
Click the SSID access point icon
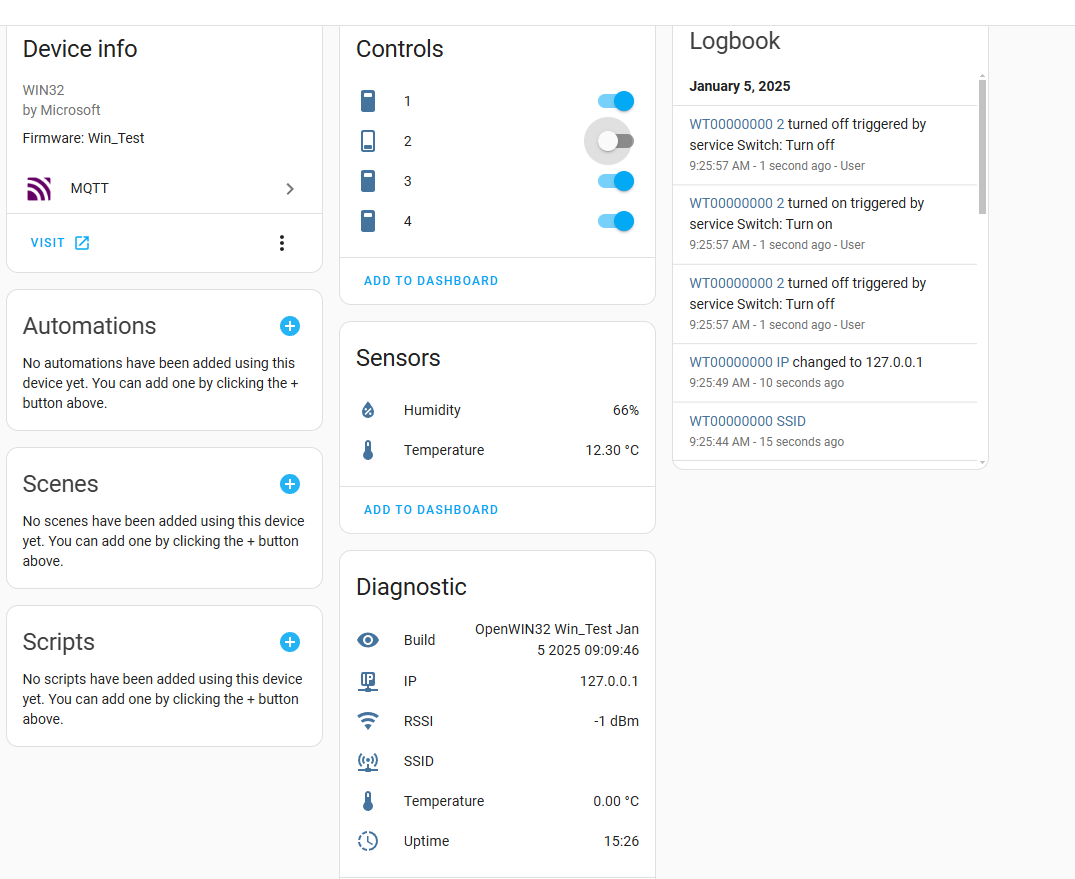(368, 762)
